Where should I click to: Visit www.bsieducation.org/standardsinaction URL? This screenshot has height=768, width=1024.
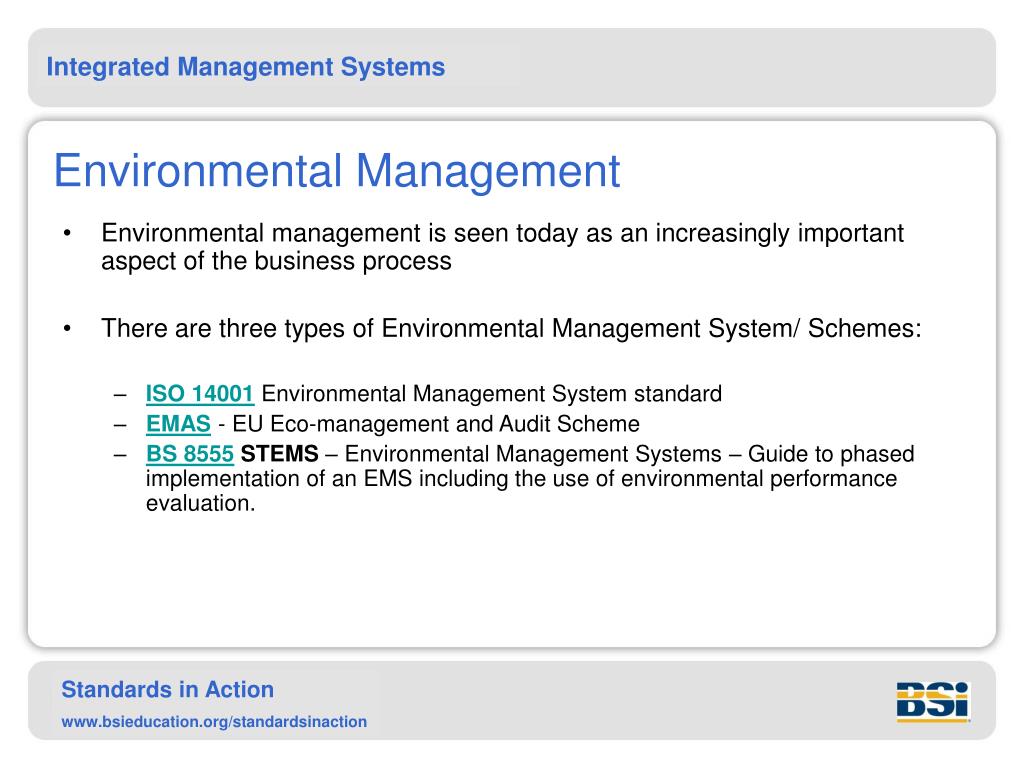214,722
